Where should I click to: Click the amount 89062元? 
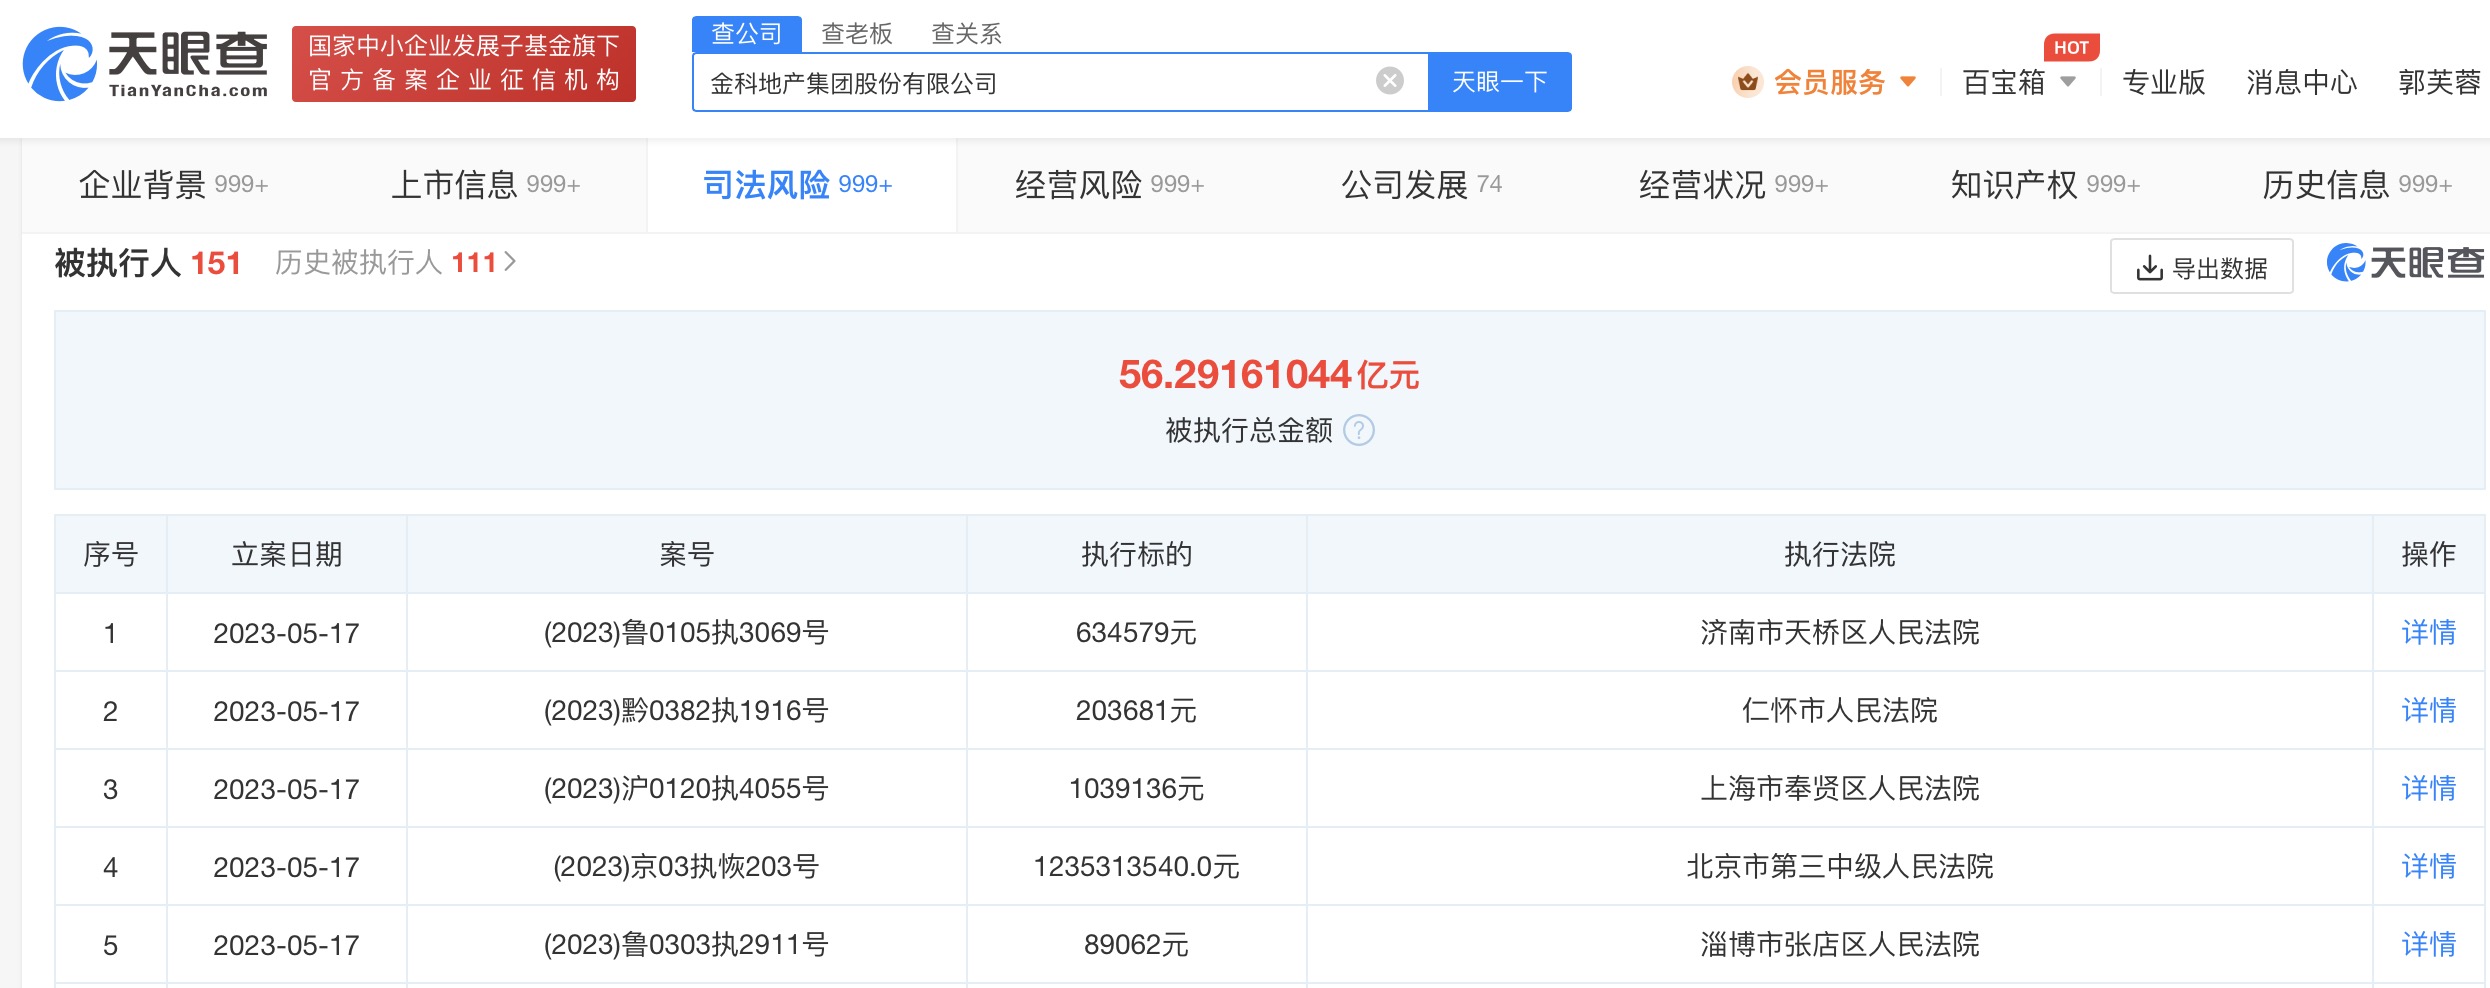pyautogui.click(x=1136, y=944)
